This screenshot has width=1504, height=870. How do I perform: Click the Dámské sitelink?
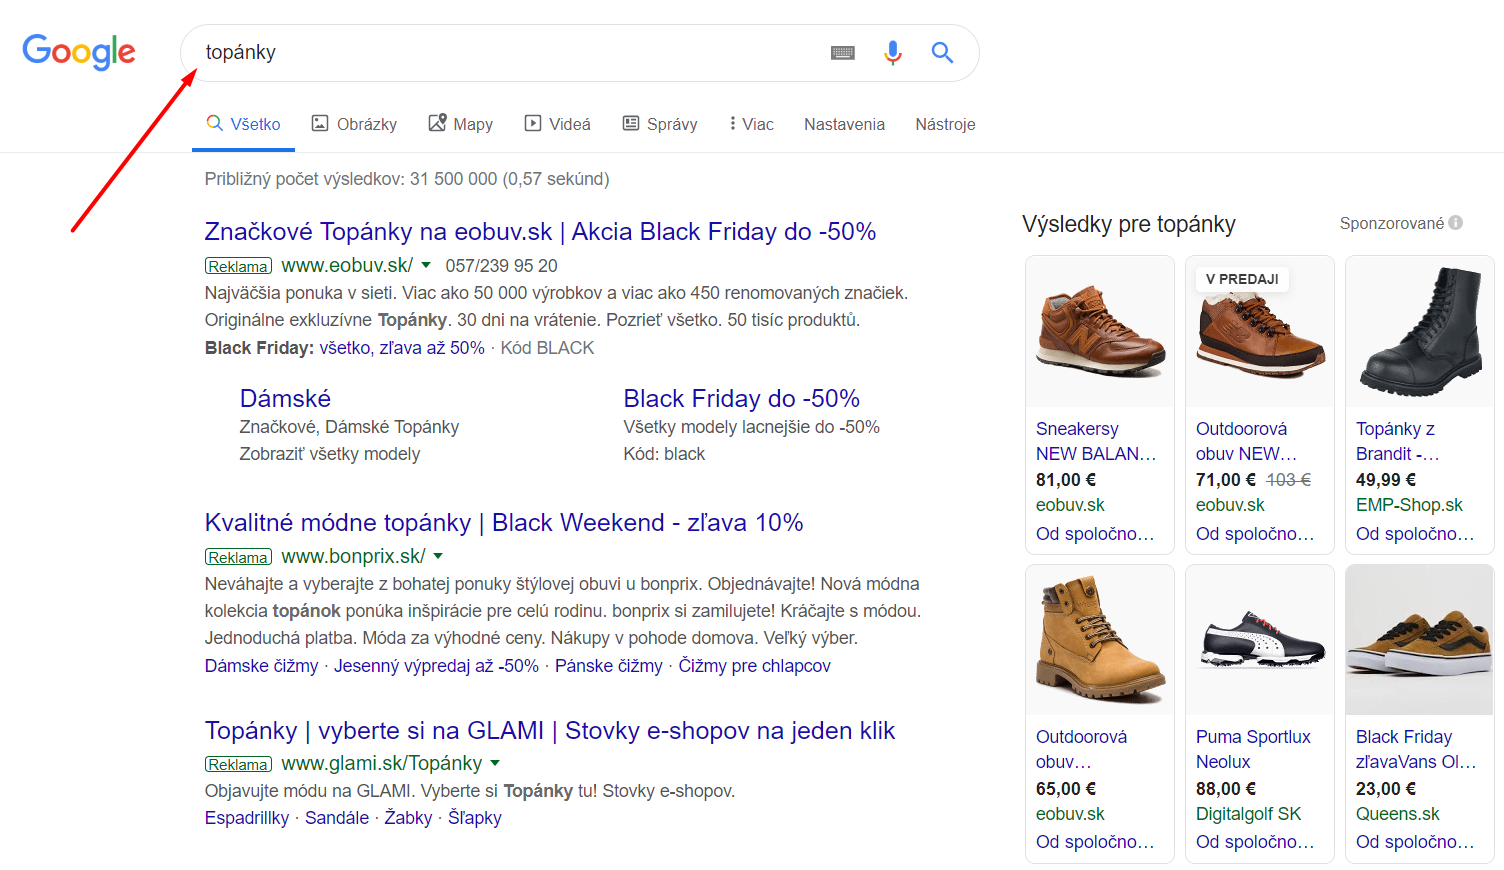pyautogui.click(x=285, y=398)
